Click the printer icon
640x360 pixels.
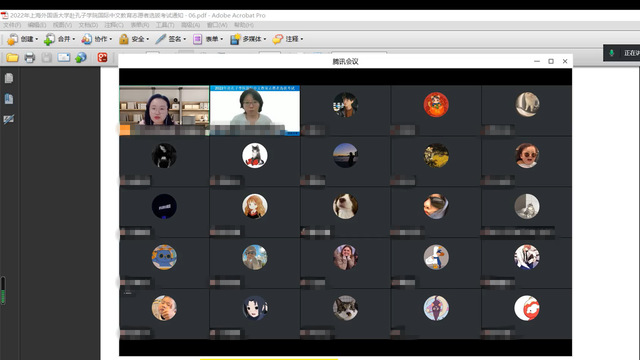coord(29,58)
